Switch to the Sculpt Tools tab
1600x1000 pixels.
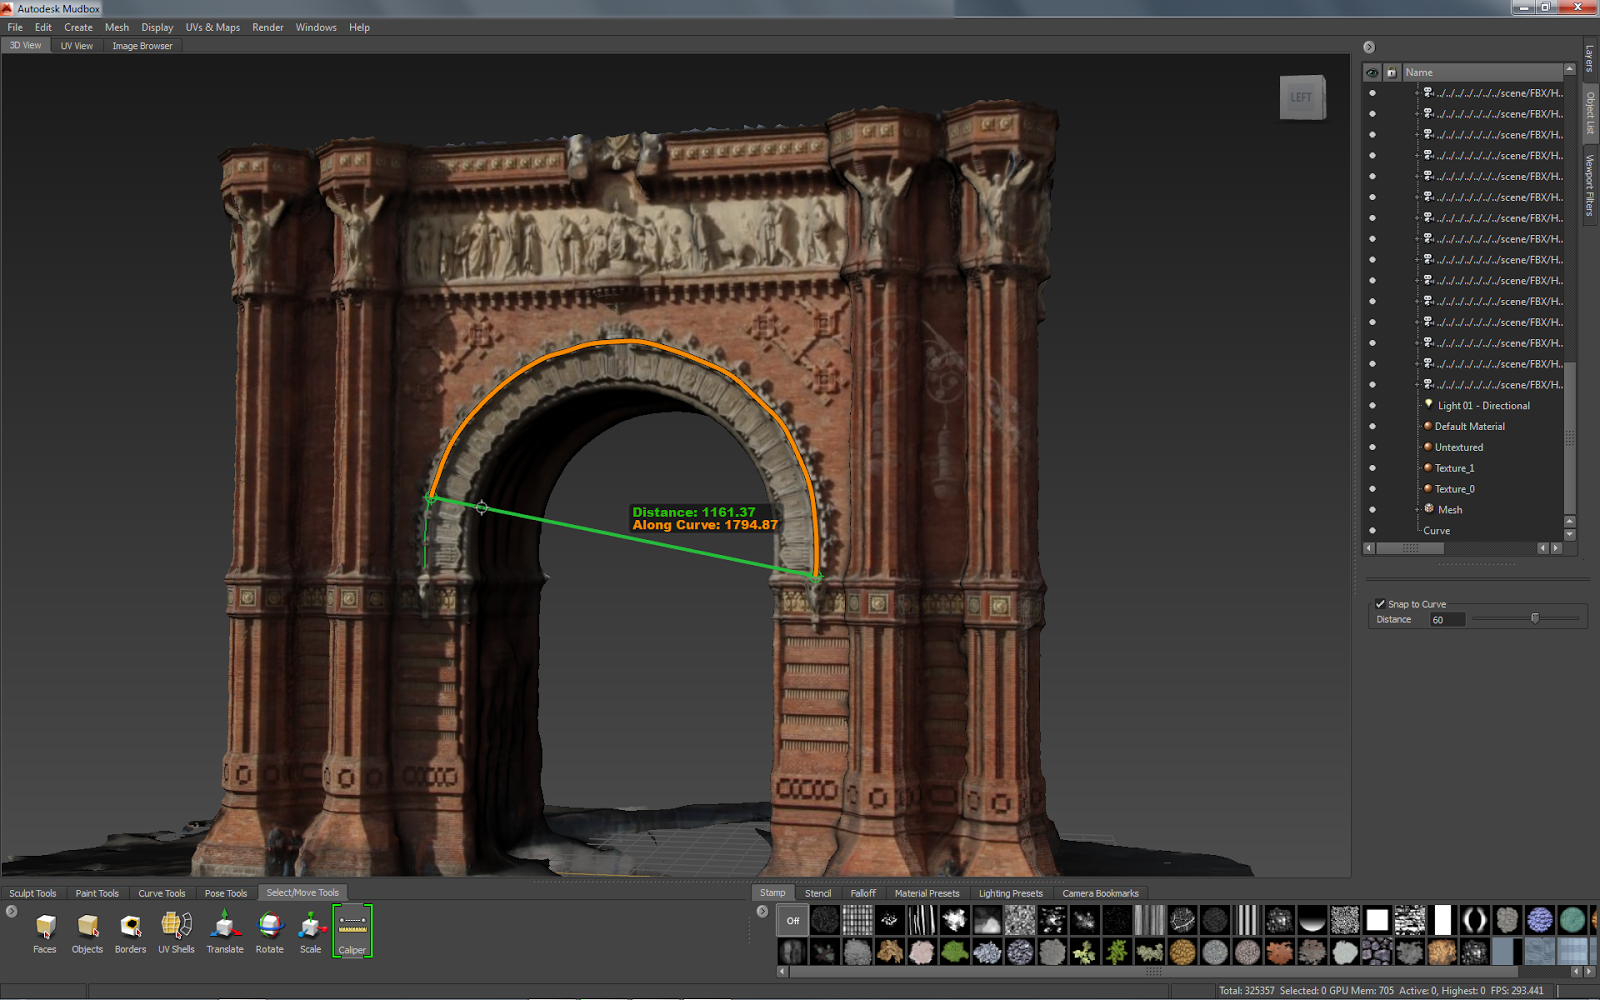(x=33, y=893)
